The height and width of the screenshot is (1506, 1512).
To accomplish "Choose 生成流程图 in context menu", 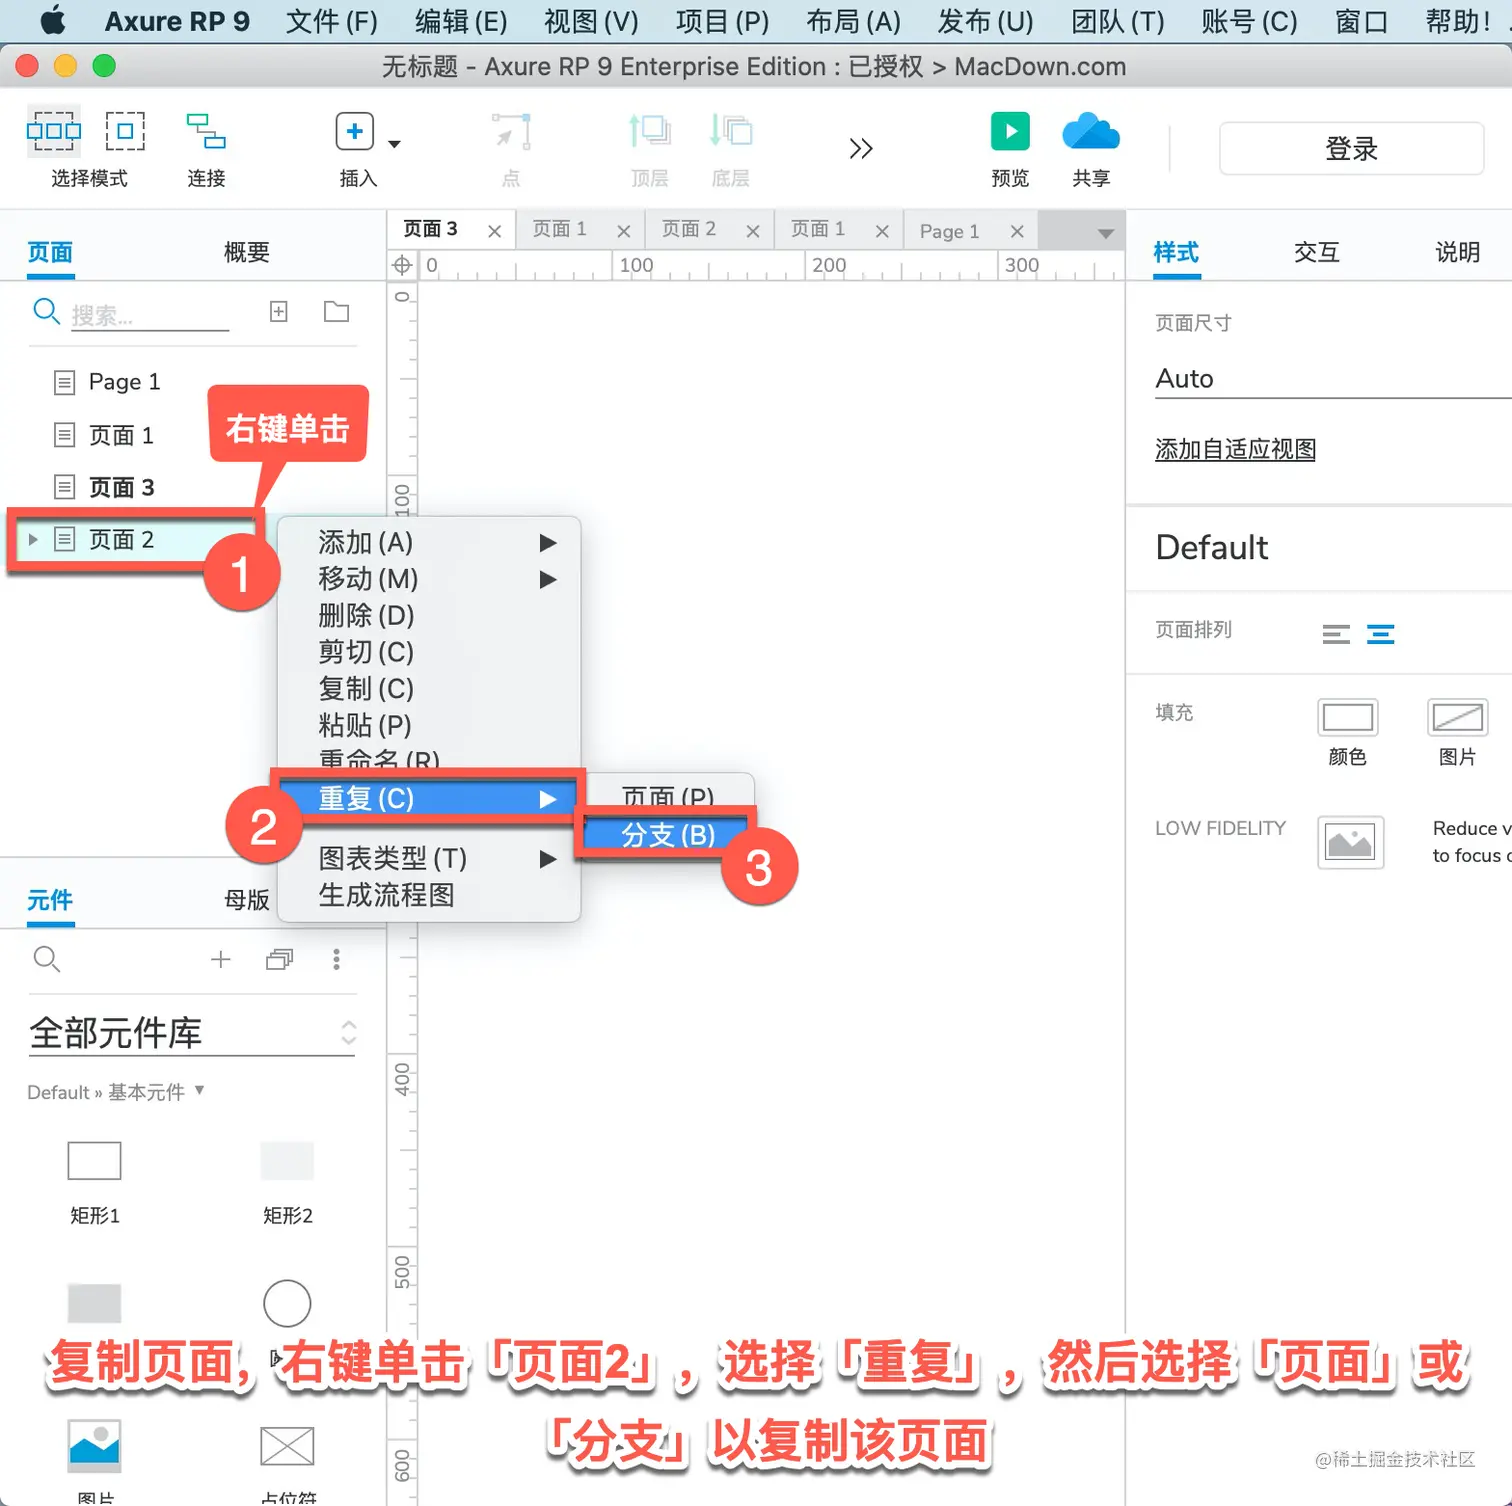I will pos(429,895).
